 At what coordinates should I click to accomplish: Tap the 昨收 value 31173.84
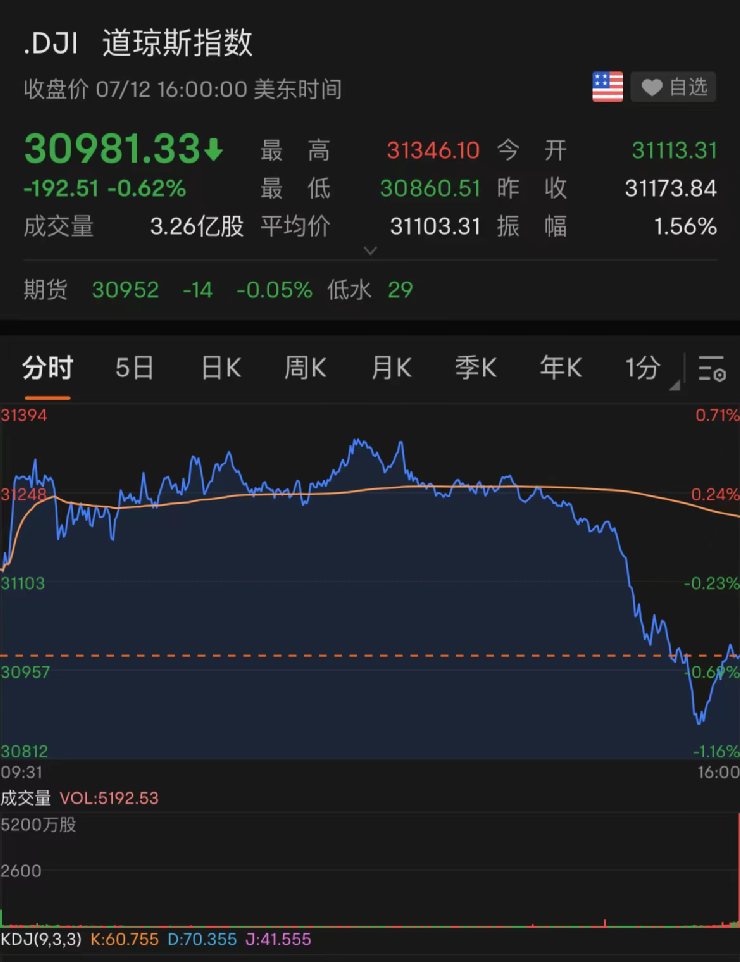pyautogui.click(x=671, y=188)
